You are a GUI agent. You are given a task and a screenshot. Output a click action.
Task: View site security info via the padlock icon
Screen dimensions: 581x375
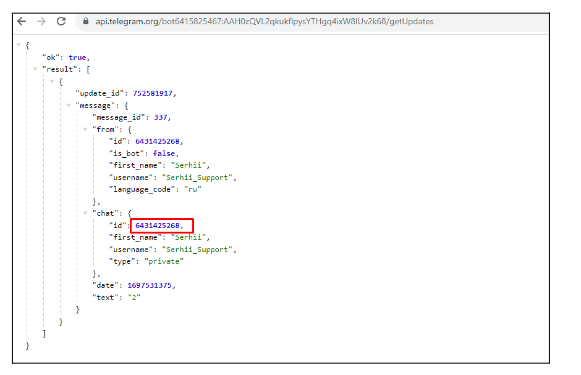(x=86, y=21)
